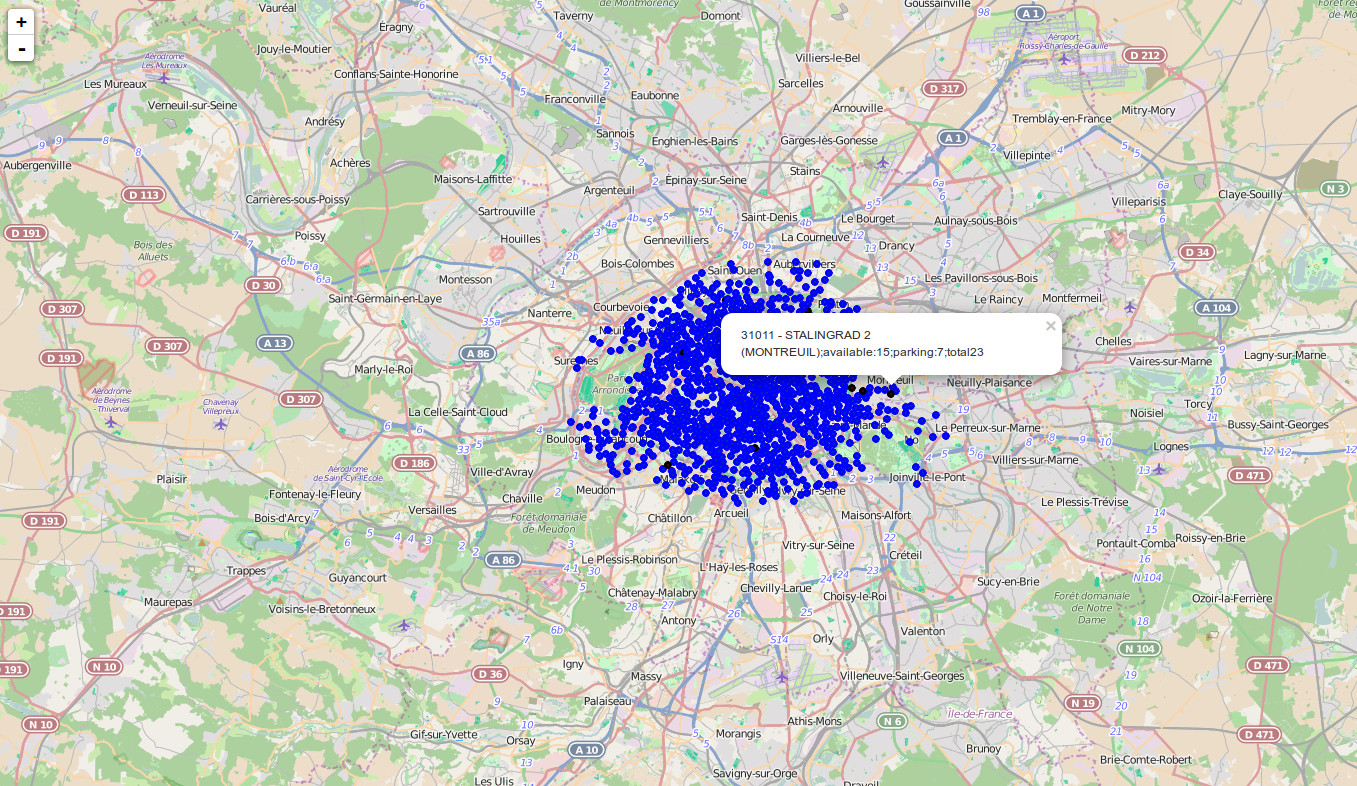Zoom in with the plus button
The image size is (1357, 786).
click(21, 22)
